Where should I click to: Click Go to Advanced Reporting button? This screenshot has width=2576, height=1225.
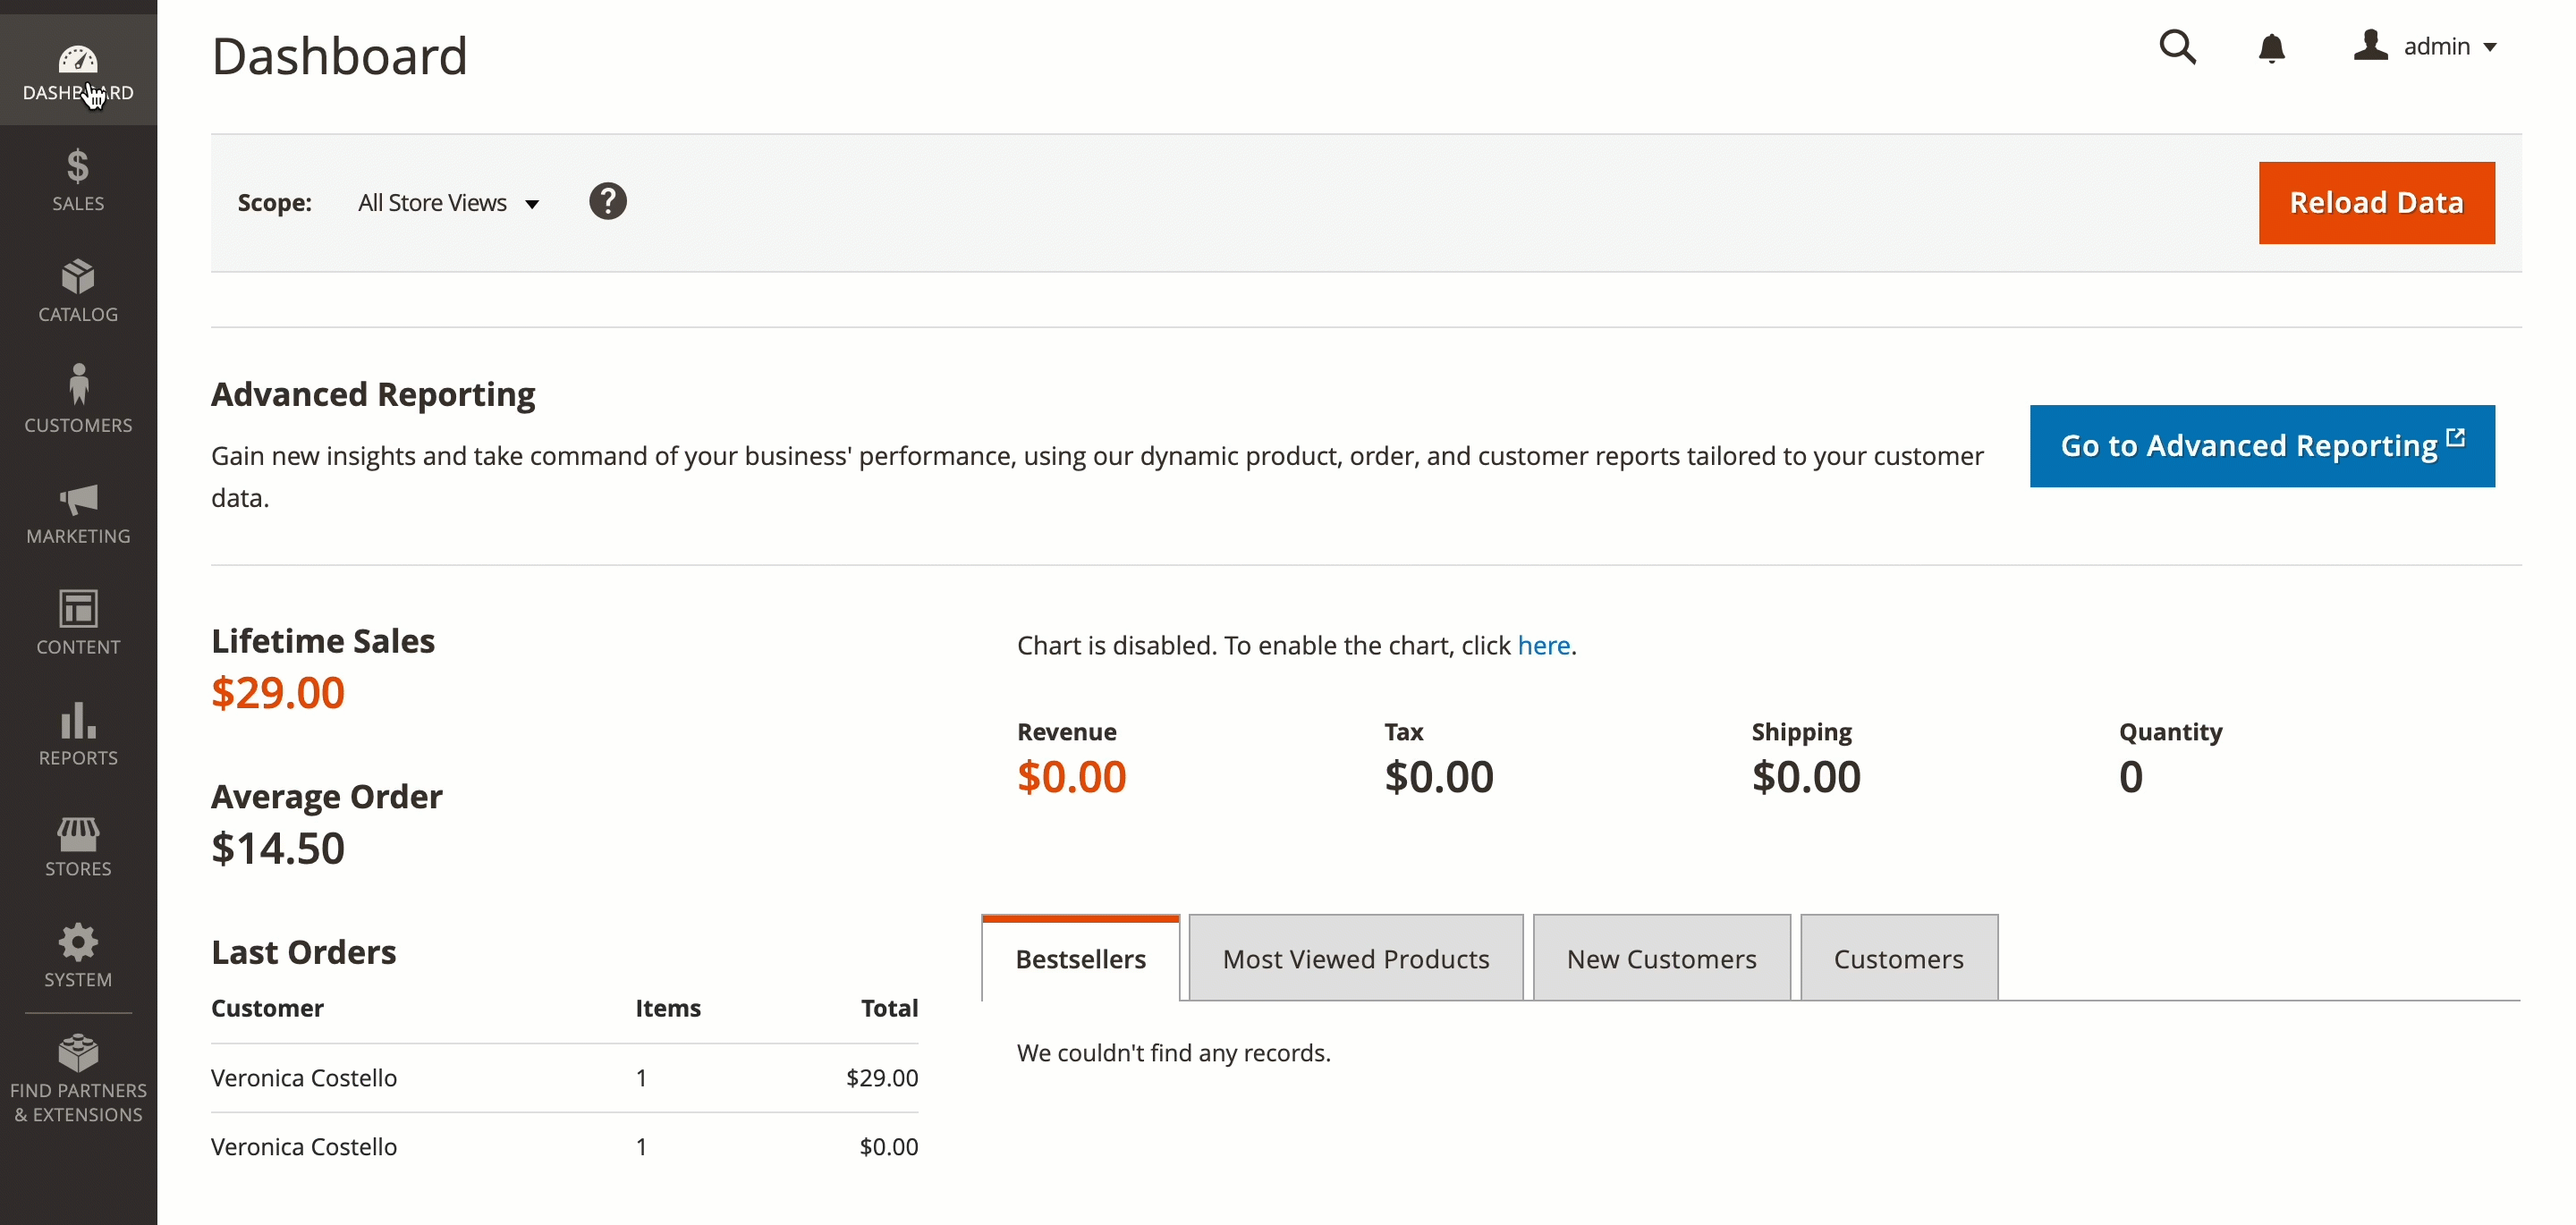[x=2262, y=446]
